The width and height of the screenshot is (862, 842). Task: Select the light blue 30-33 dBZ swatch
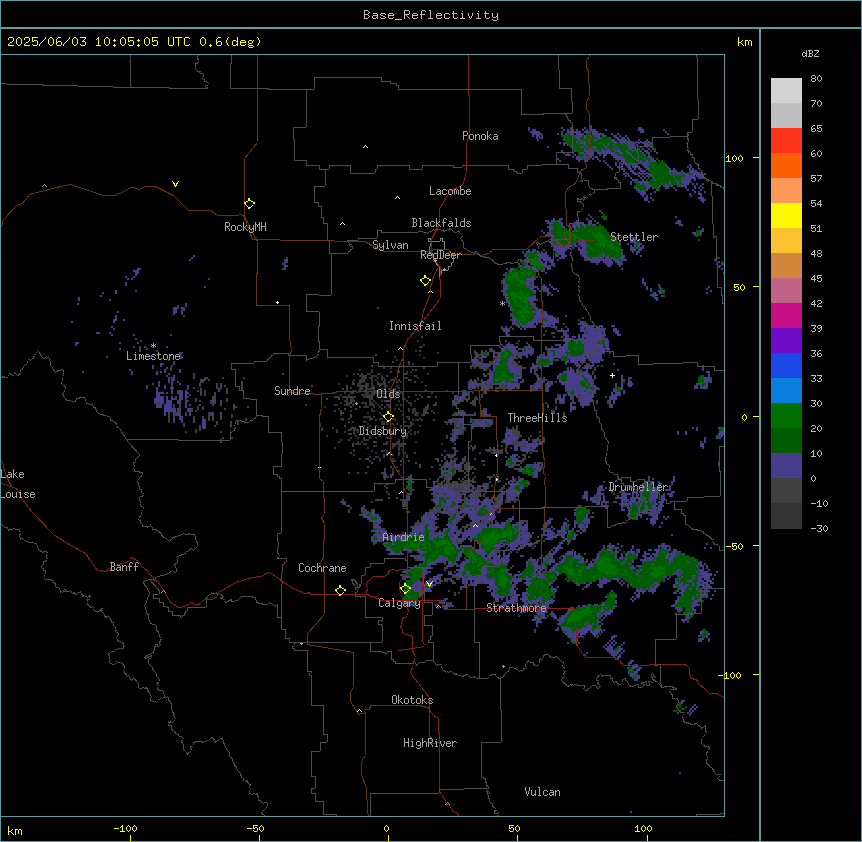786,390
